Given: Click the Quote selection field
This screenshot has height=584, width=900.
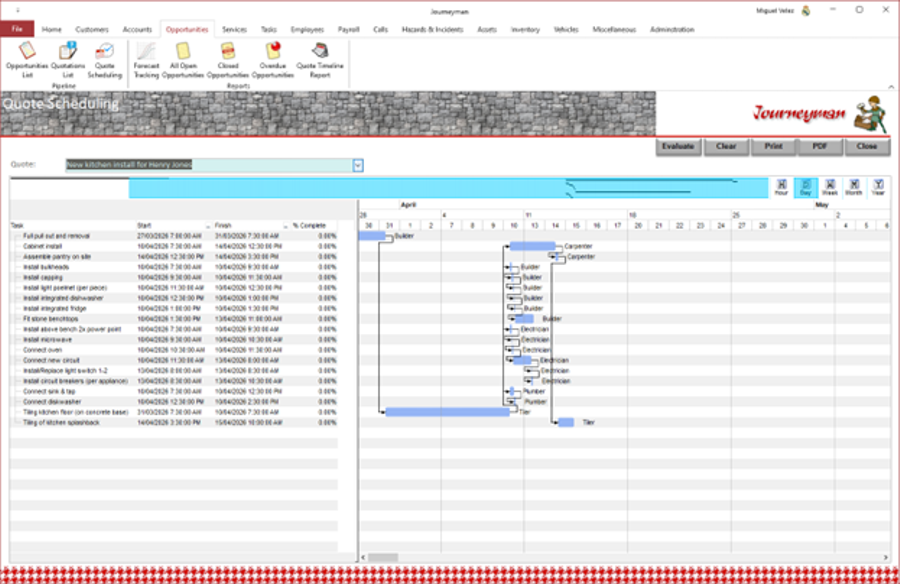Looking at the screenshot, I should click(210, 165).
